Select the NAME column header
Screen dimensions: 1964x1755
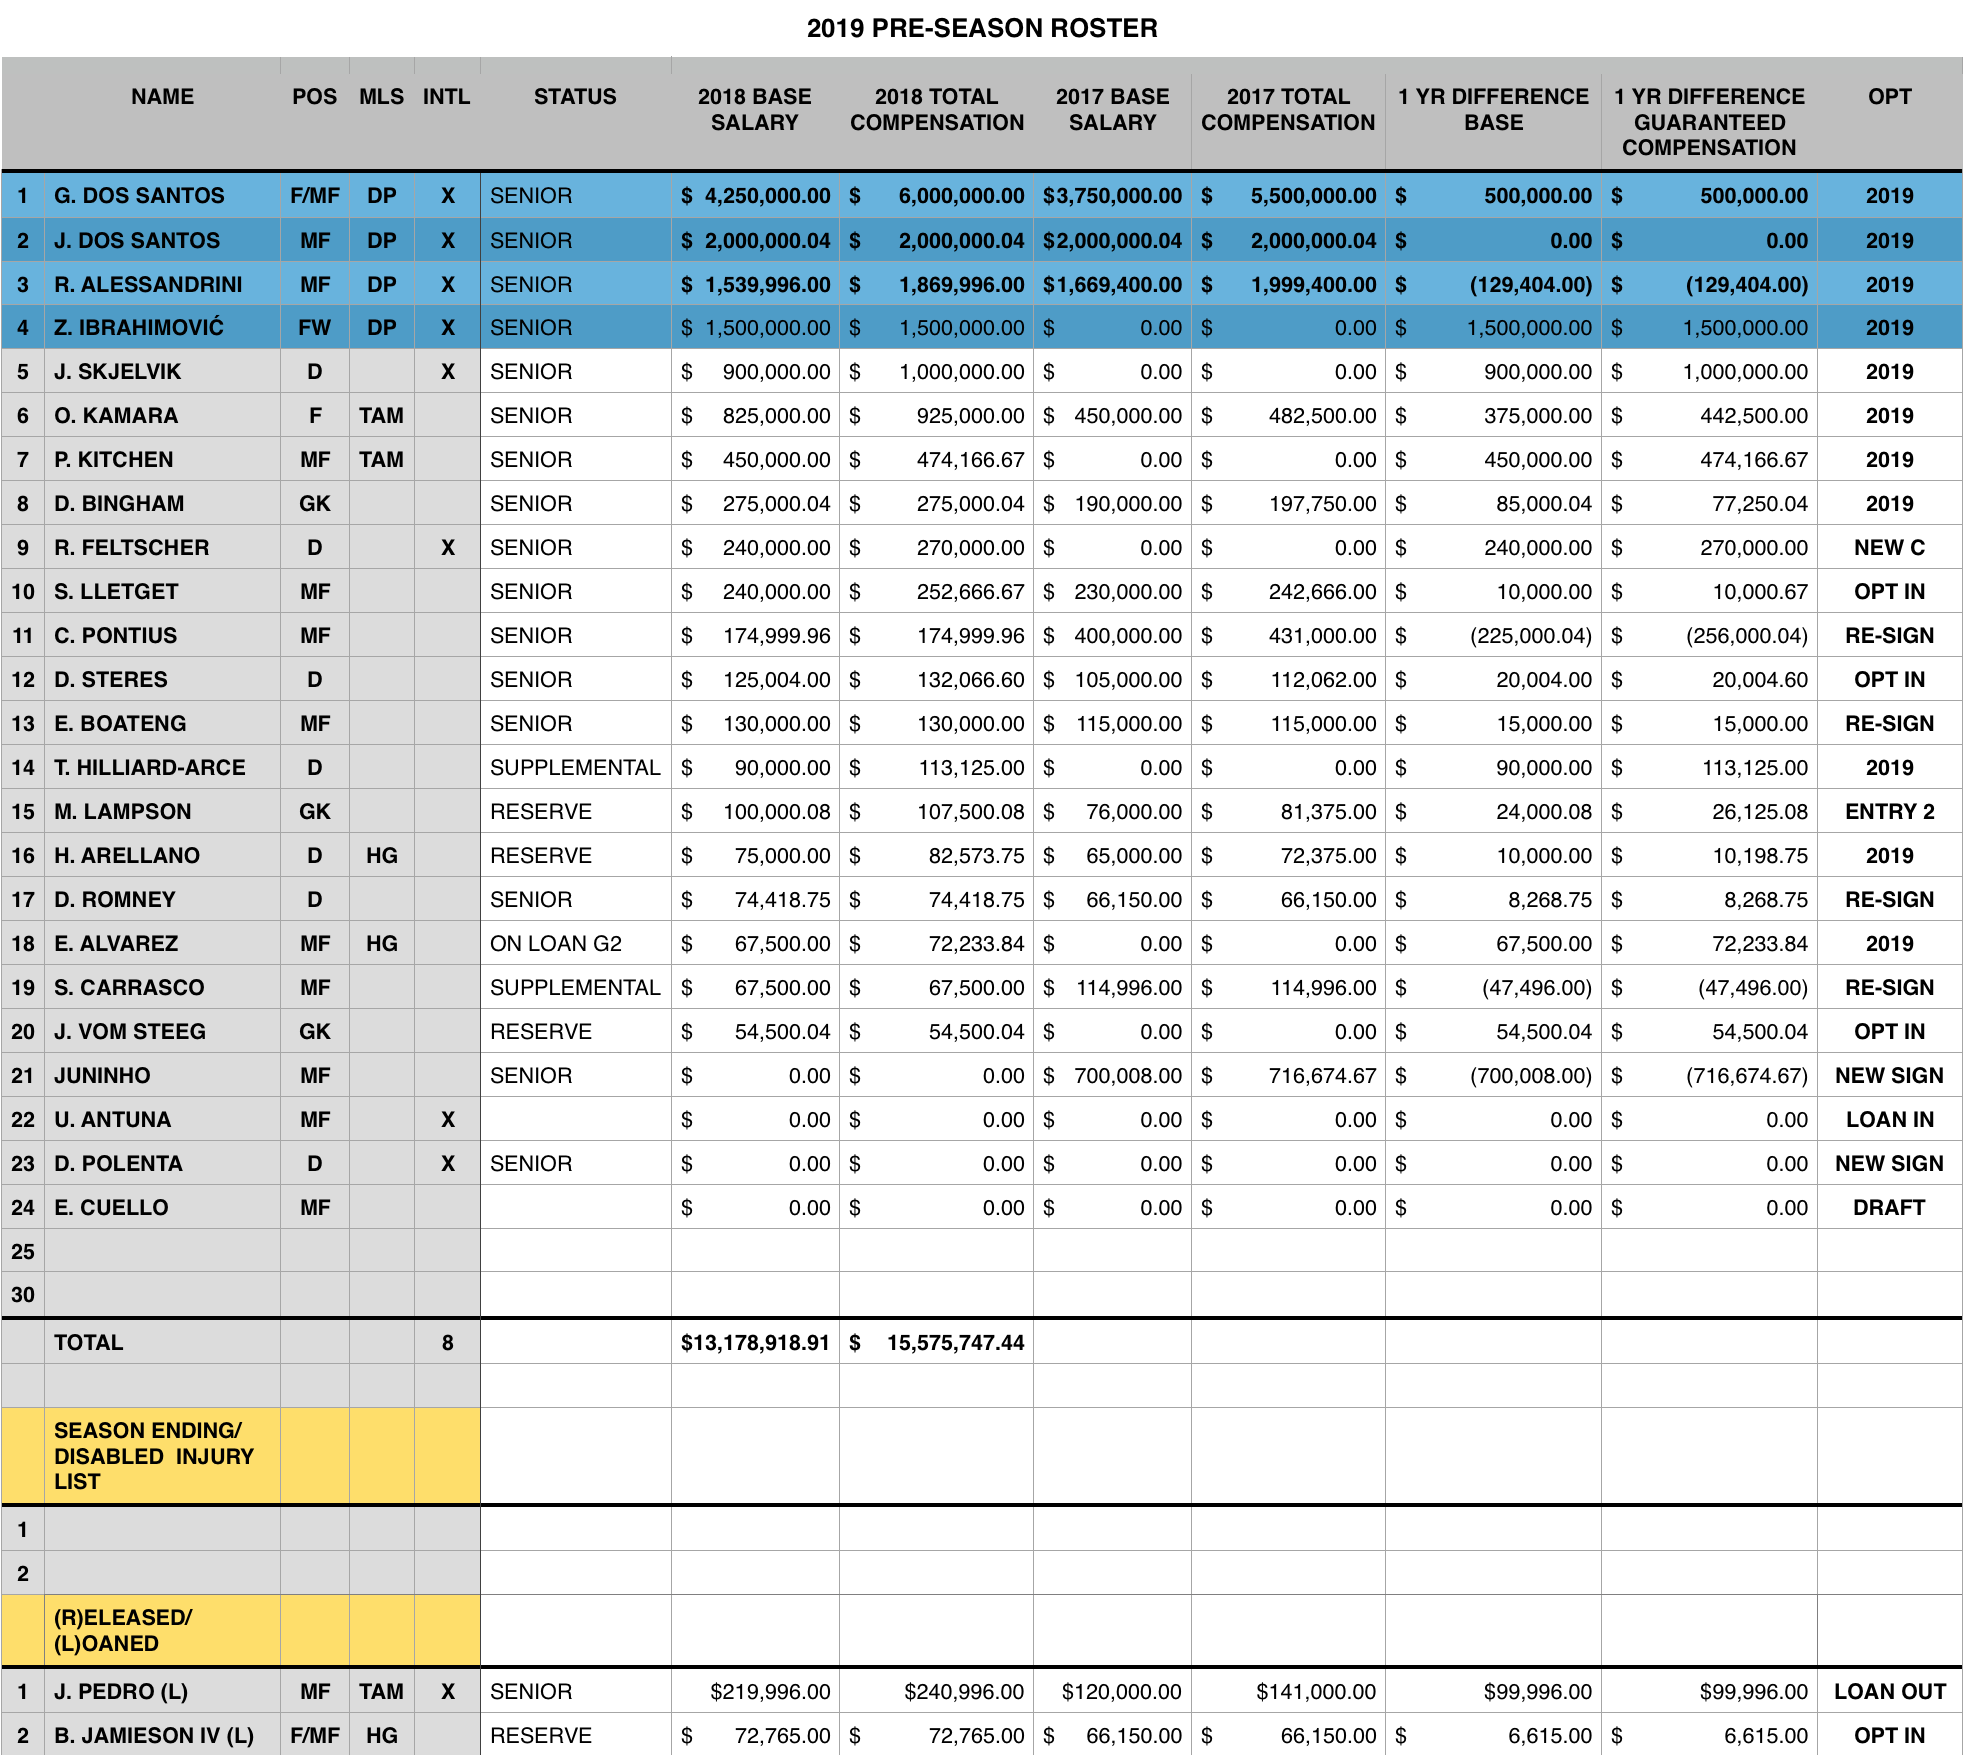coord(162,97)
